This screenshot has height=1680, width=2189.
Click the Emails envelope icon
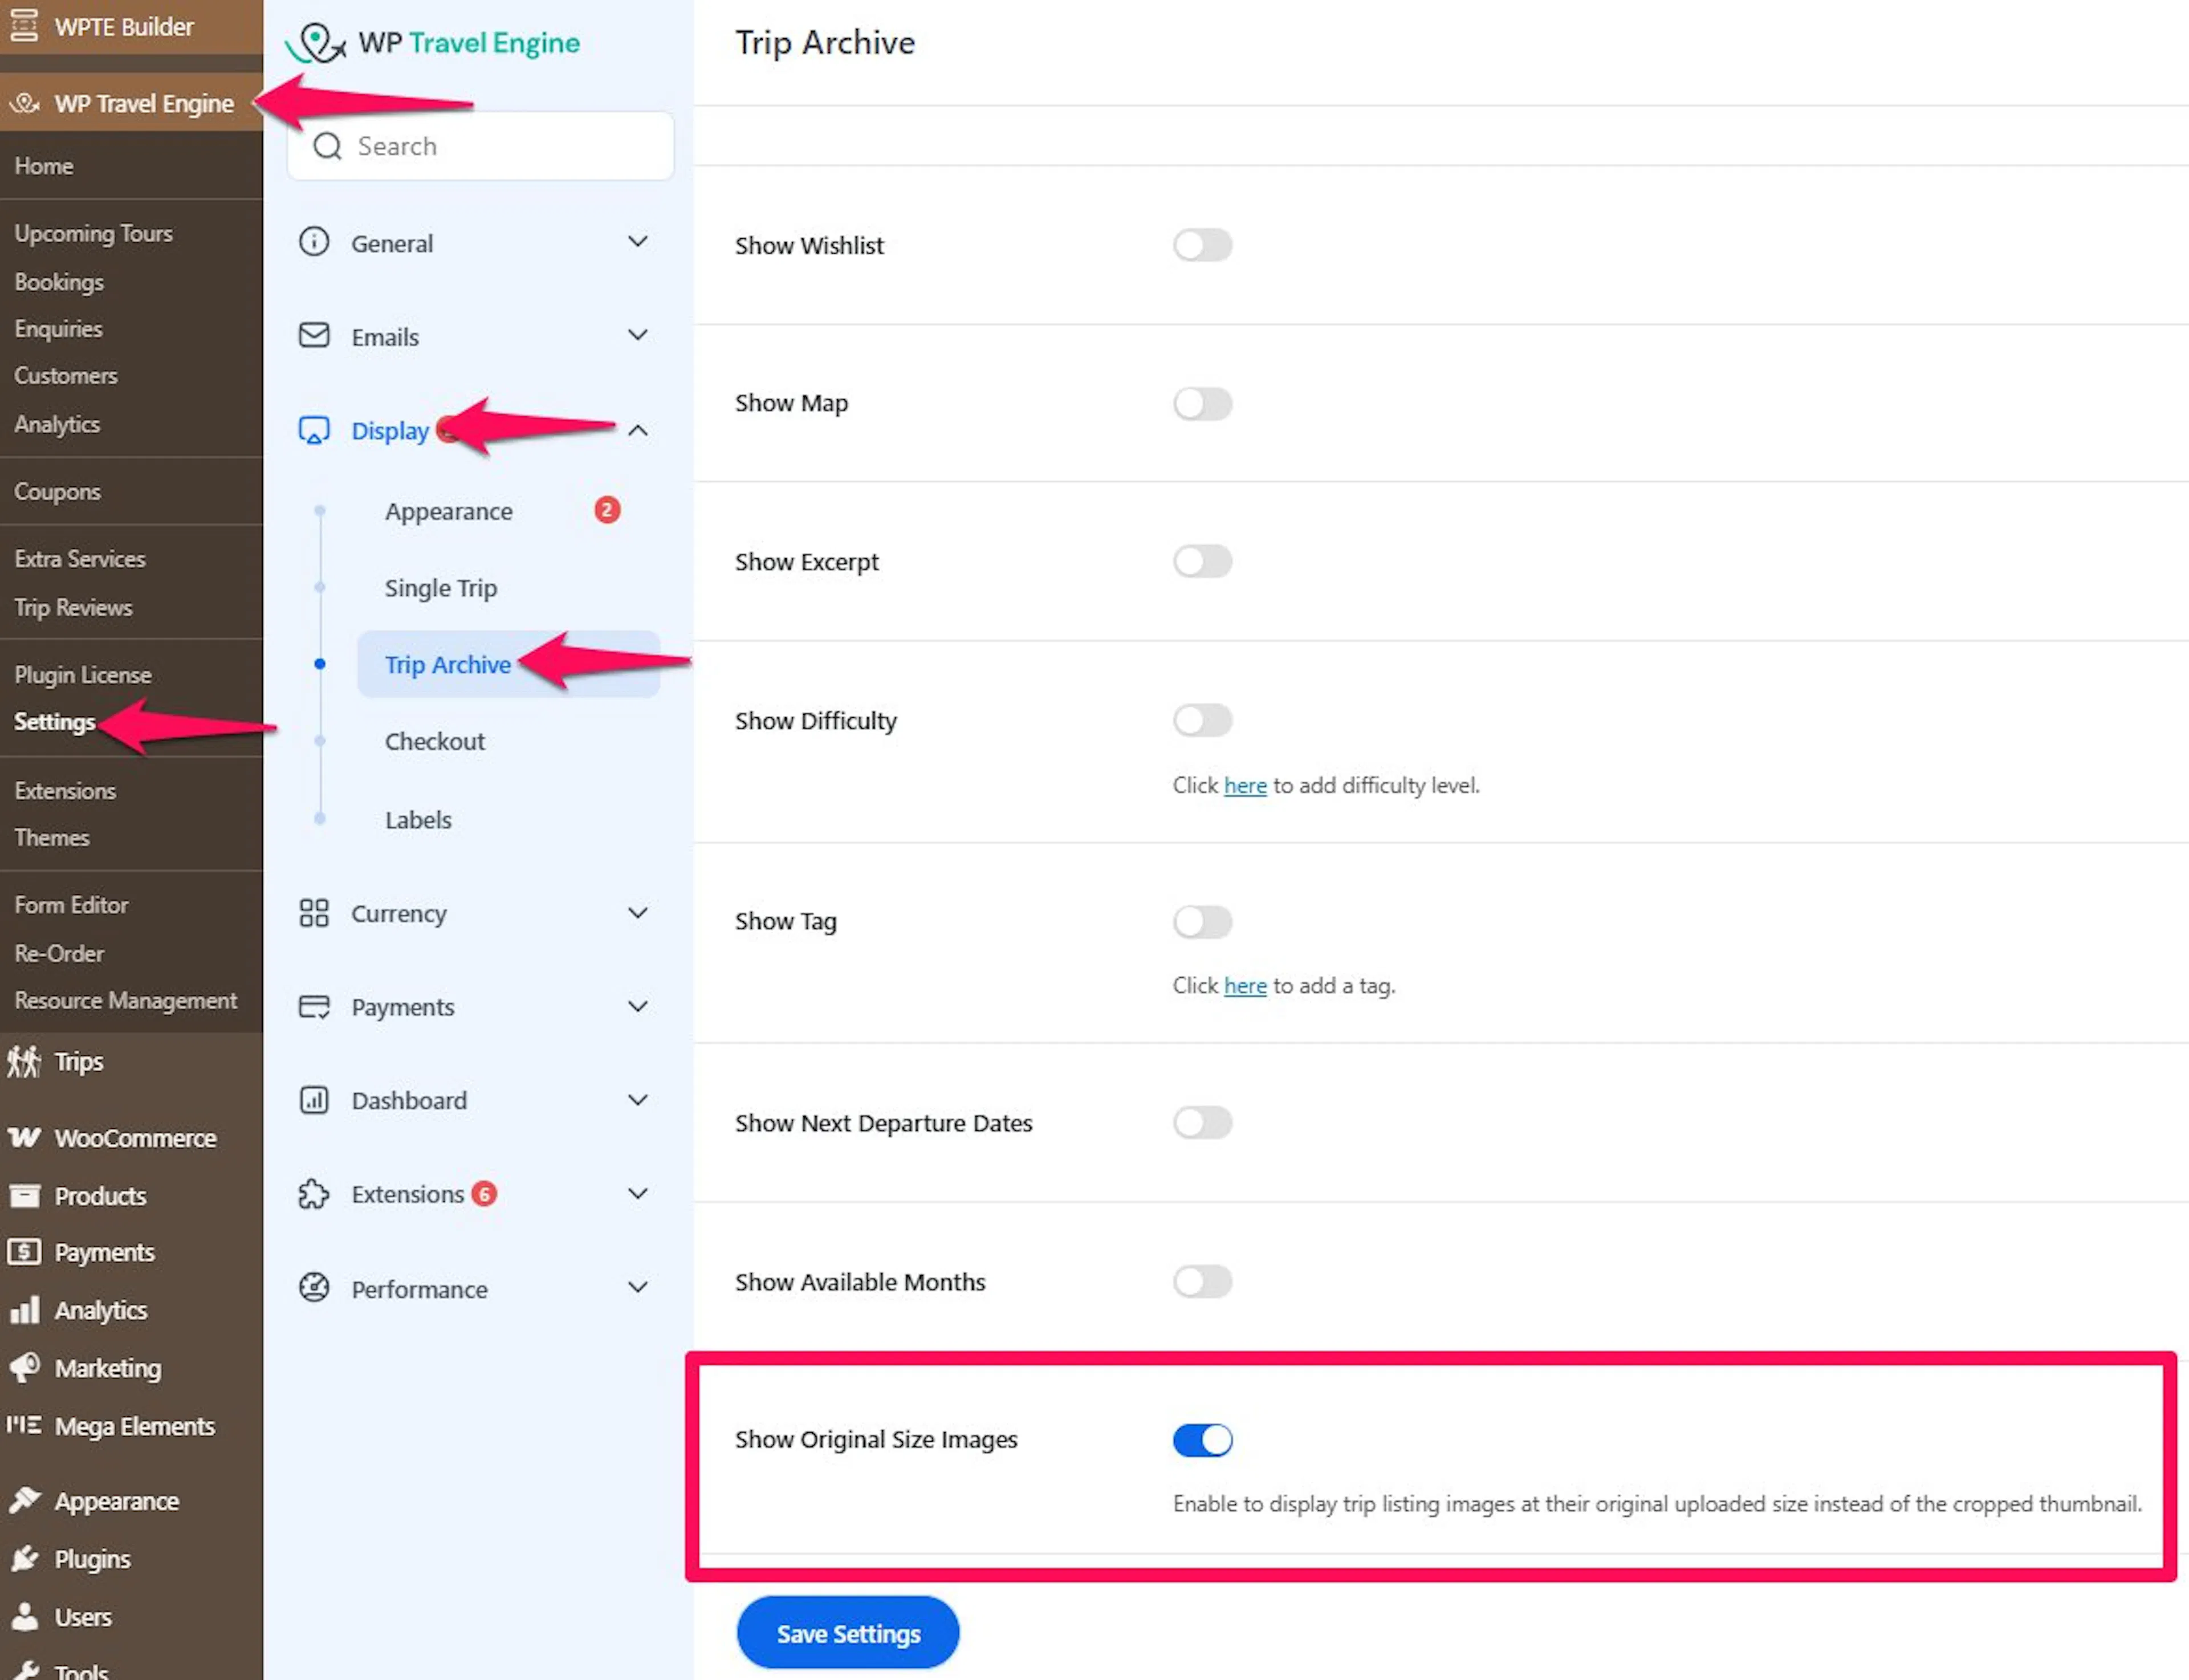tap(314, 335)
